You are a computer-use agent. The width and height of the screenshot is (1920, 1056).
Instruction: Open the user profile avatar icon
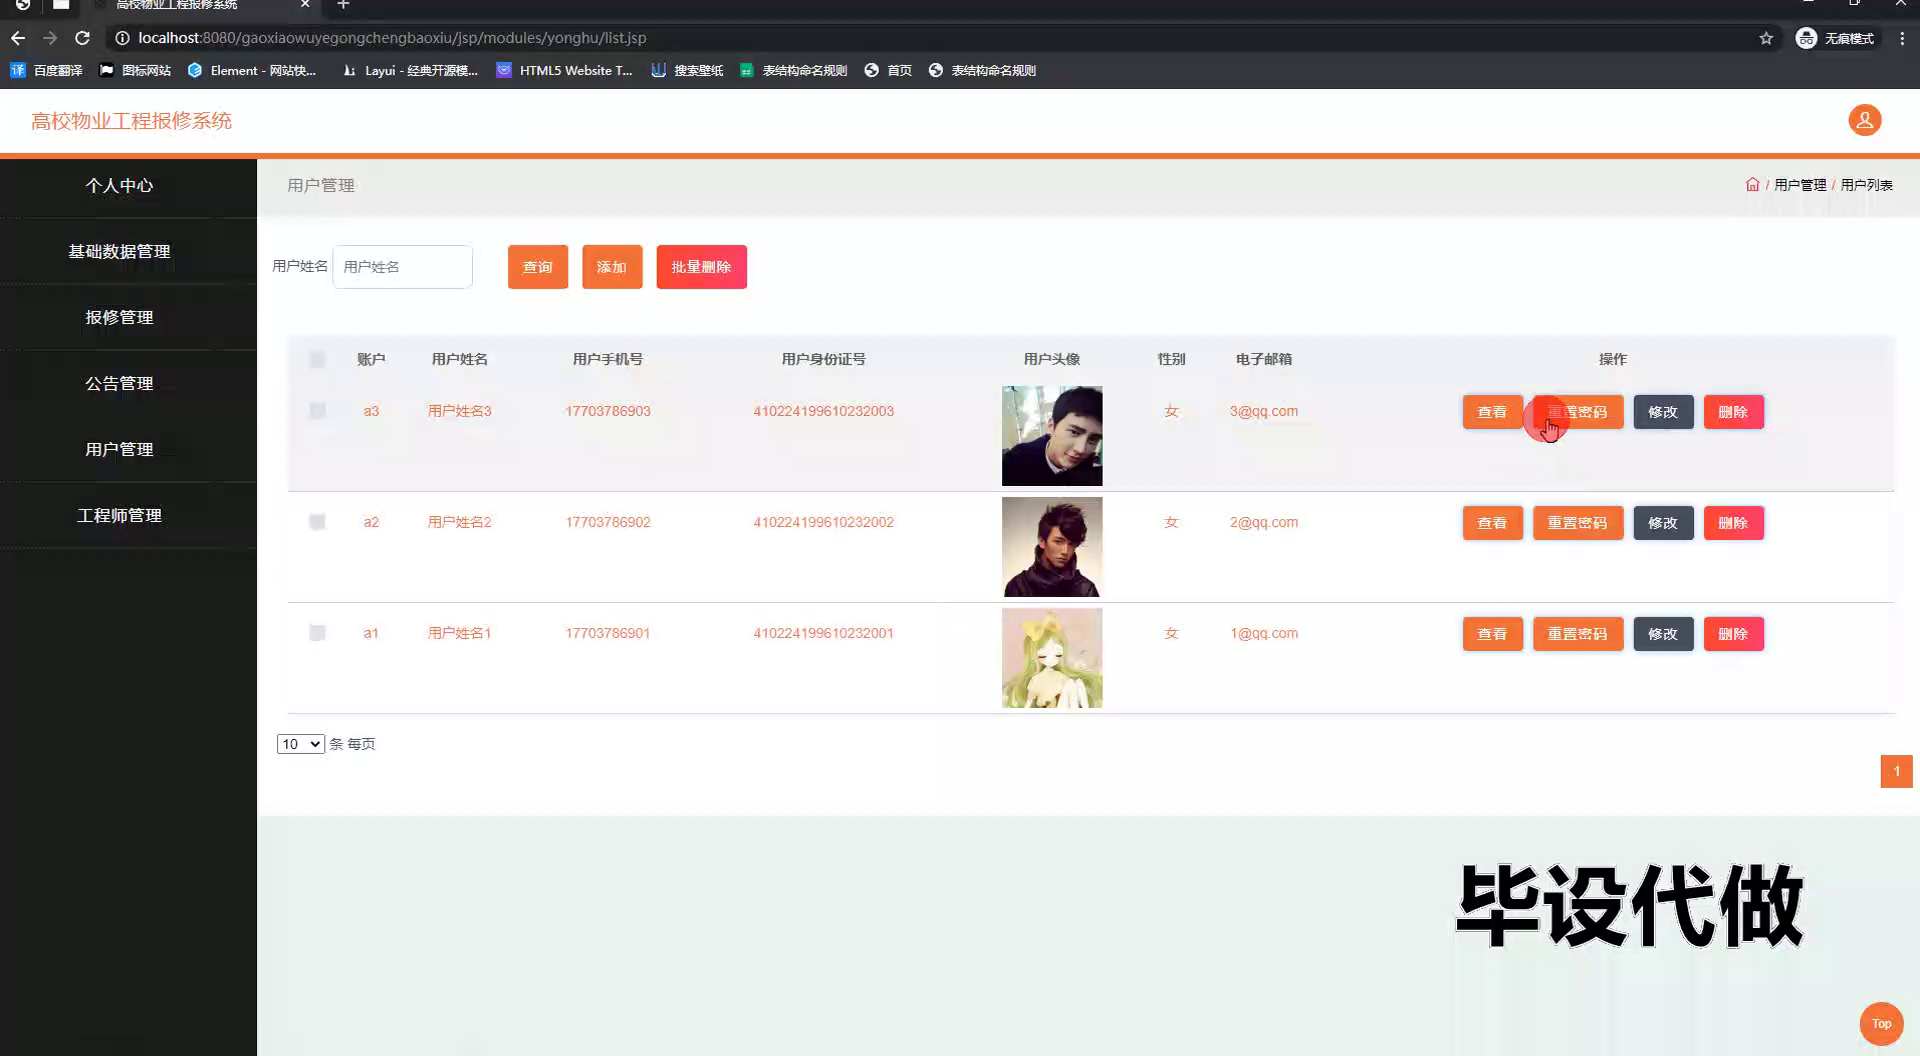coord(1864,120)
